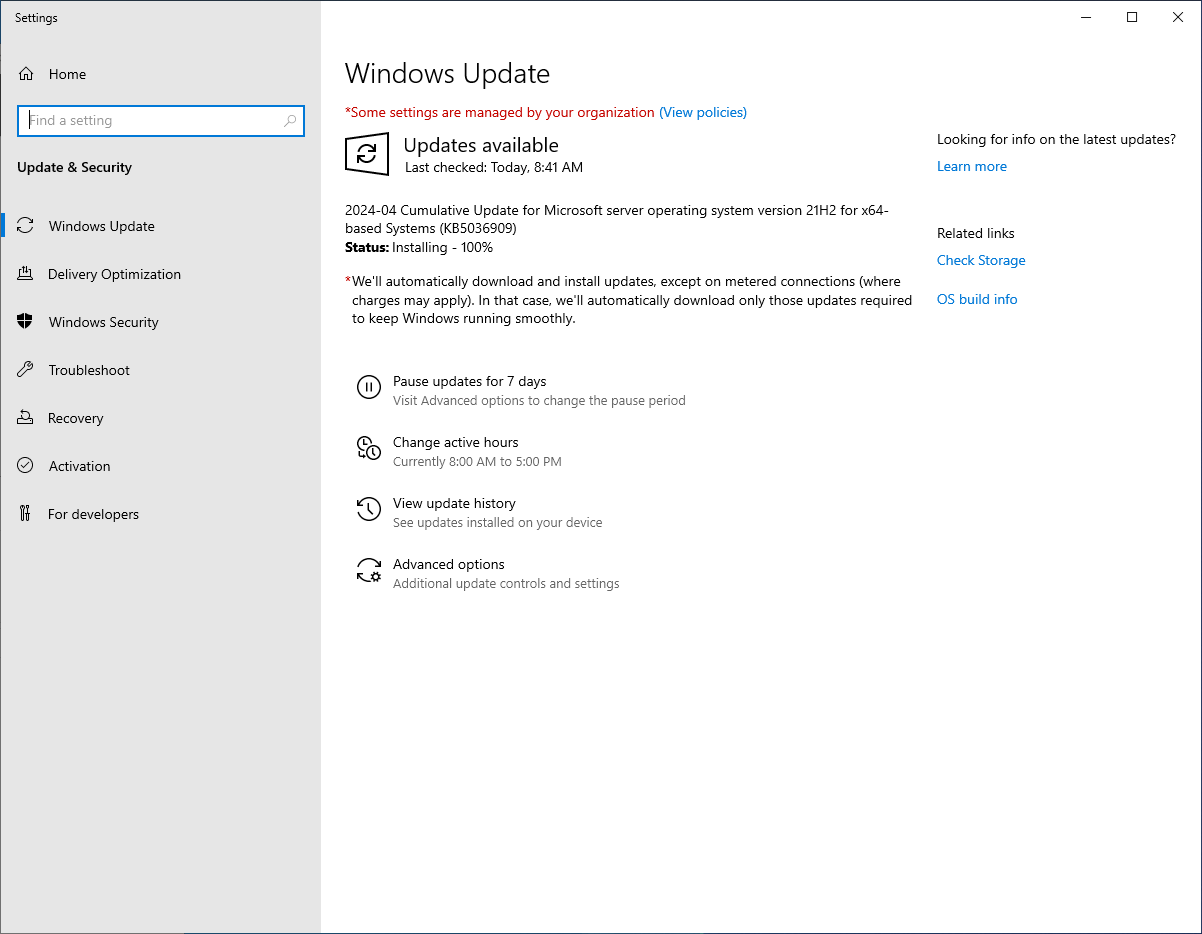
Task: Click the Windows Security shield icon
Action: point(26,322)
